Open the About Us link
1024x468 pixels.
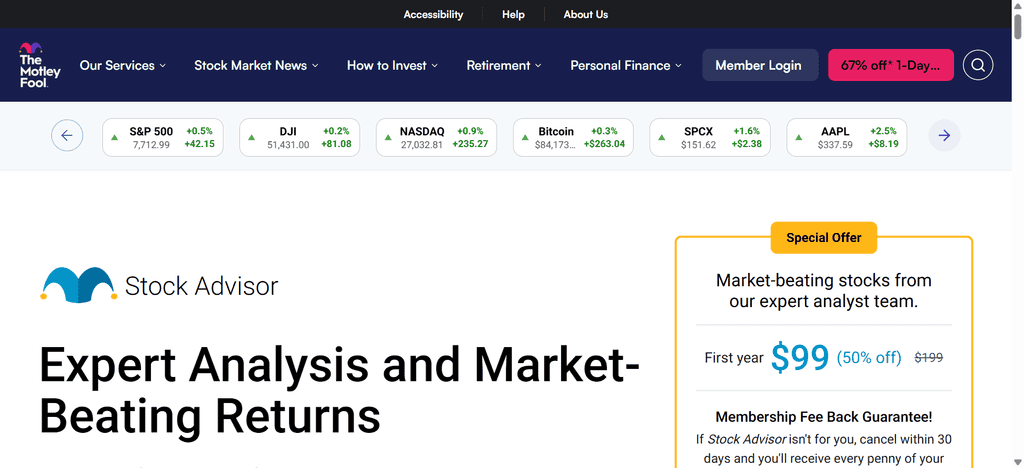[586, 14]
